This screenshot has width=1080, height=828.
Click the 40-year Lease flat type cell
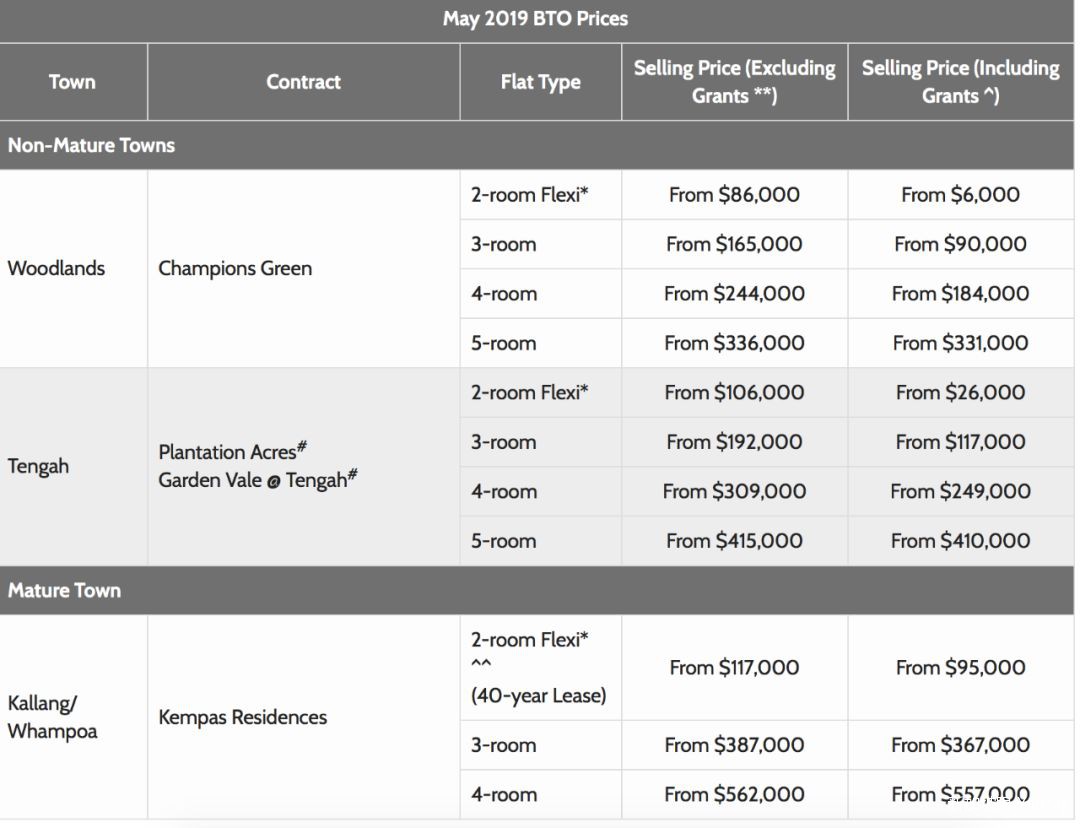(538, 695)
